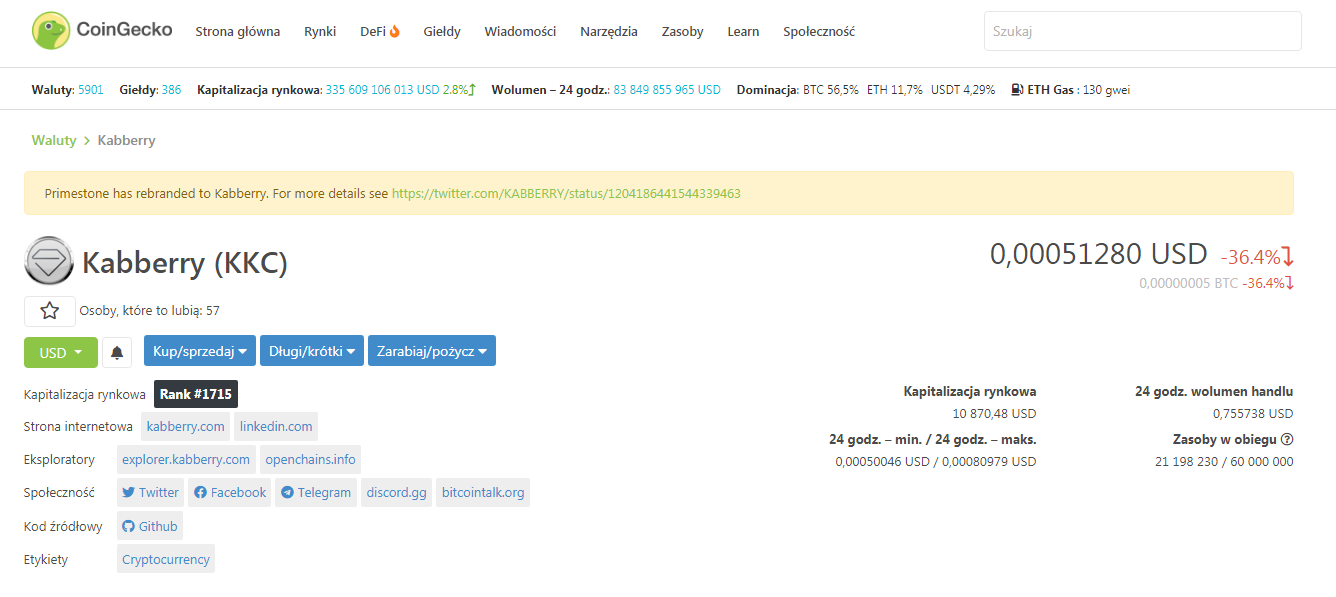The image size is (1336, 597).
Task: Focus the Szukaj search field
Action: coord(1143,31)
